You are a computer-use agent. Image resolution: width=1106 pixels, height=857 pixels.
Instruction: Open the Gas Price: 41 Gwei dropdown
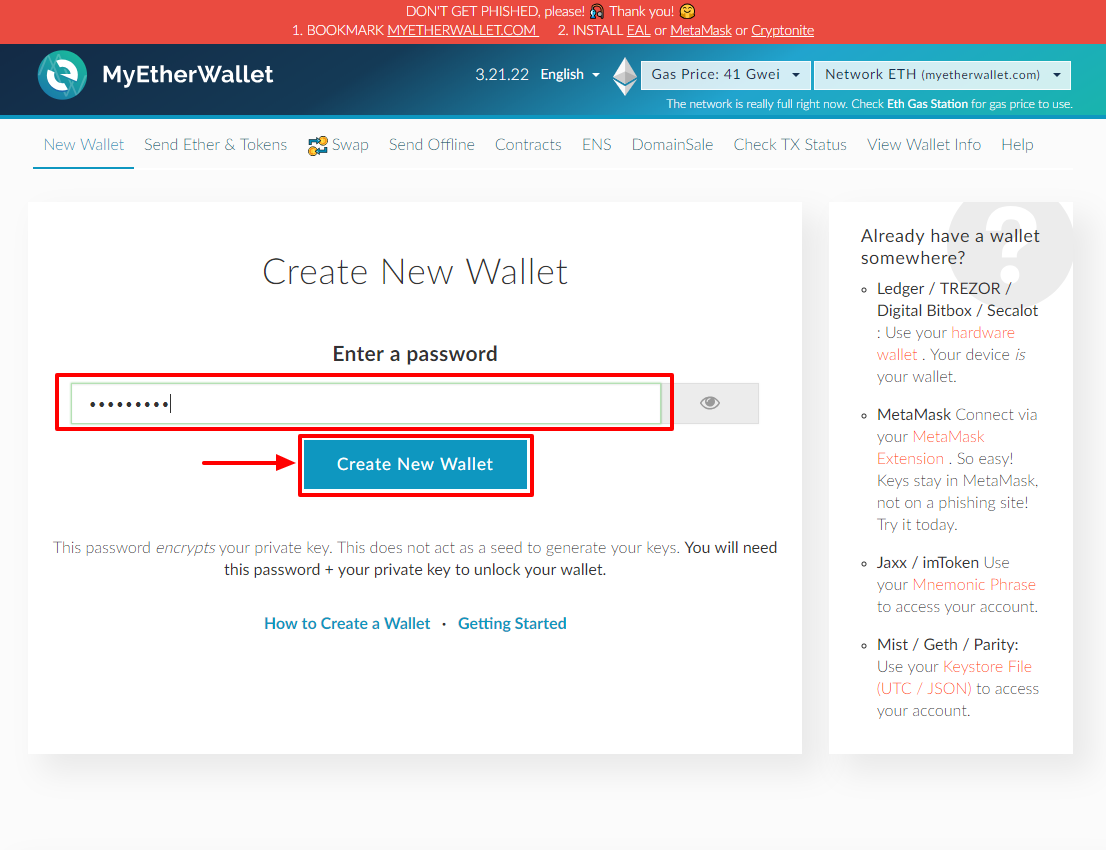point(725,75)
